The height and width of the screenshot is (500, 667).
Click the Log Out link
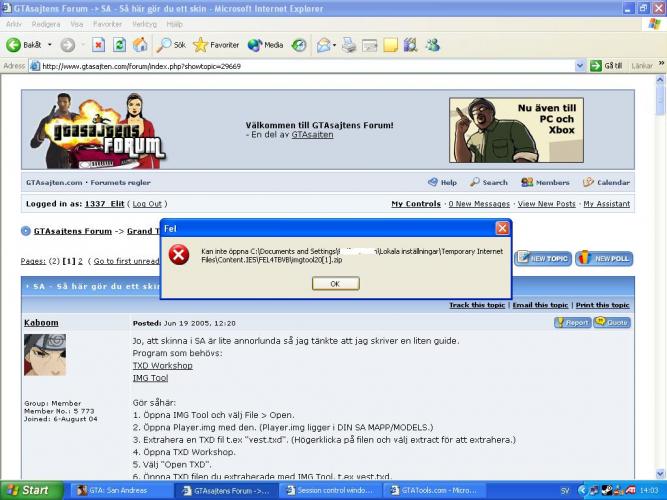click(147, 204)
